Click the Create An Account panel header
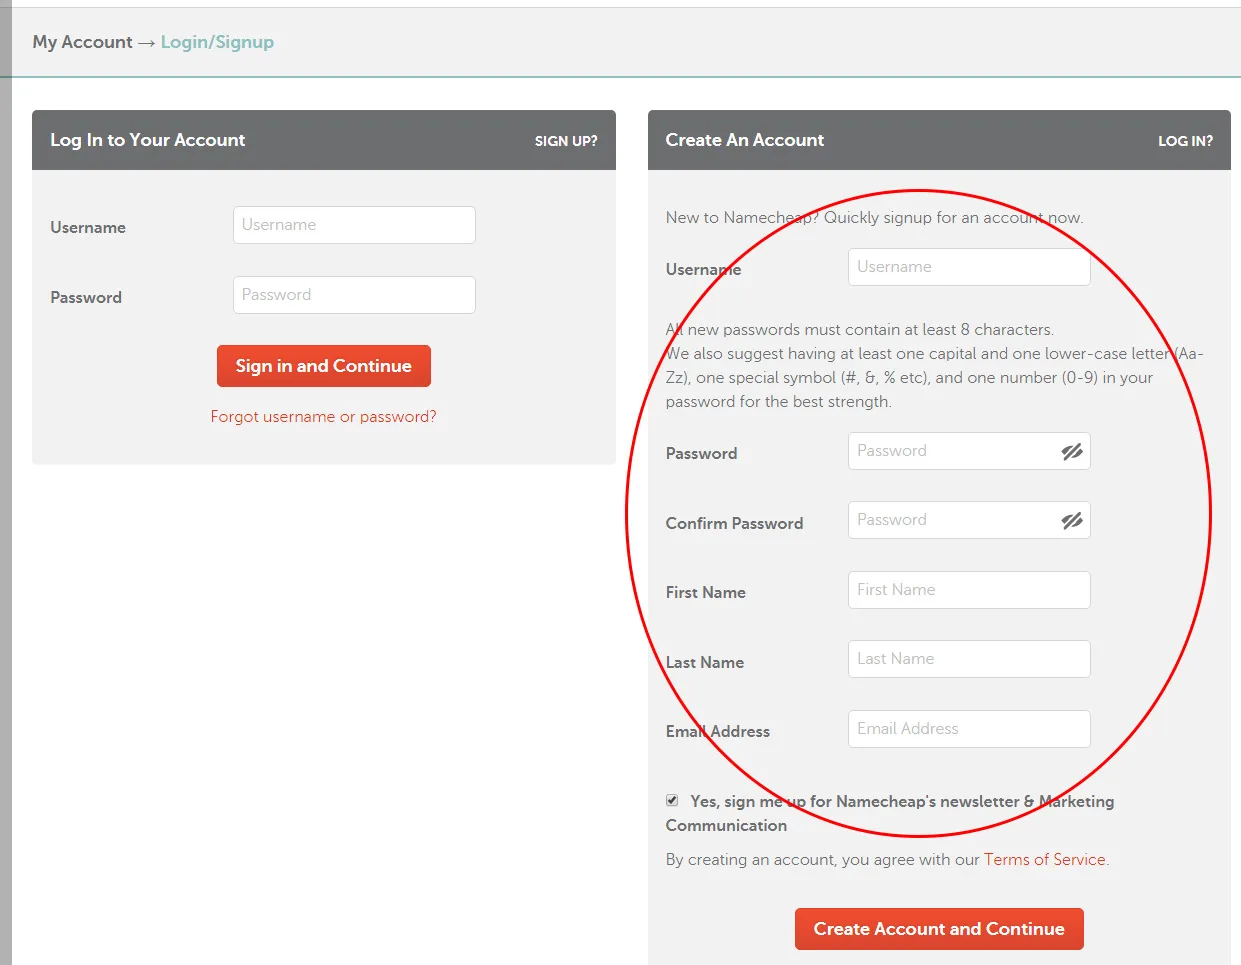This screenshot has height=965, width=1241. [744, 140]
